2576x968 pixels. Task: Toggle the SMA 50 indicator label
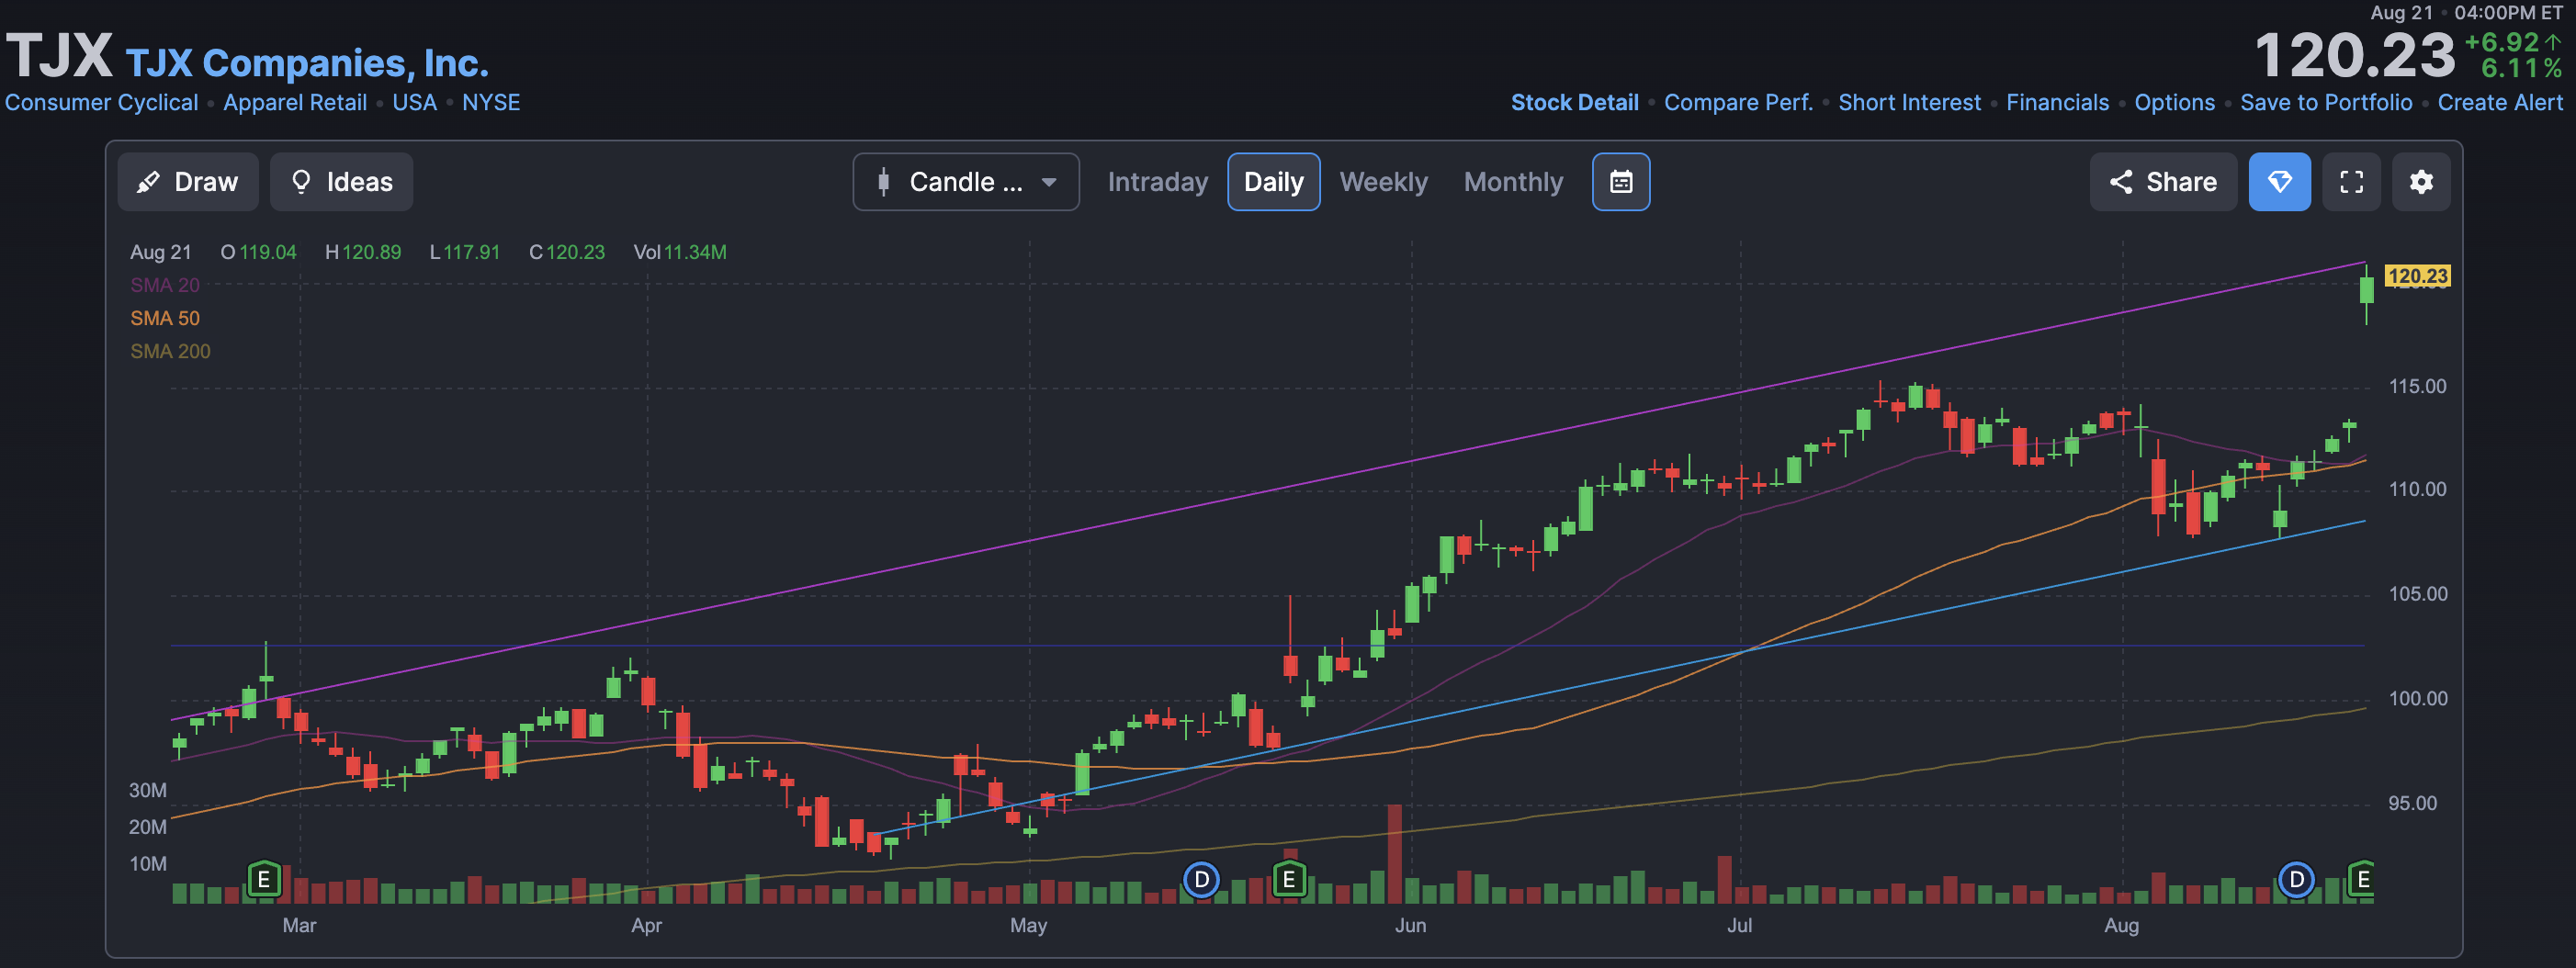165,318
